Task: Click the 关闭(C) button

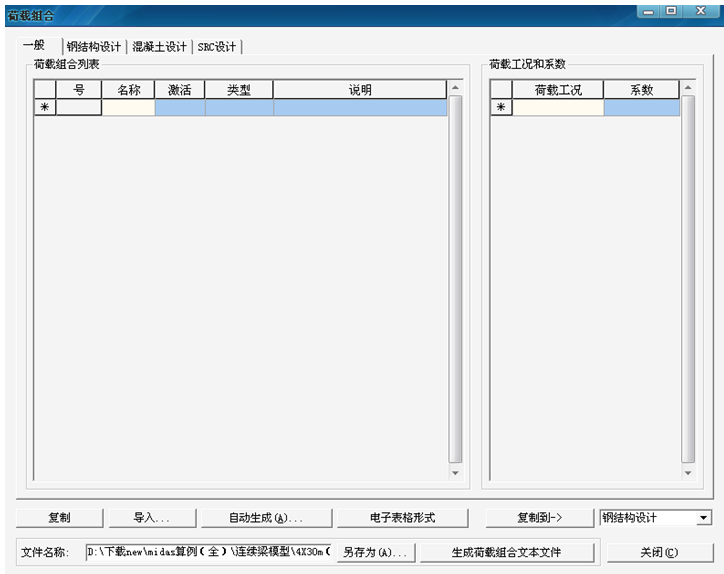Action: pyautogui.click(x=659, y=552)
